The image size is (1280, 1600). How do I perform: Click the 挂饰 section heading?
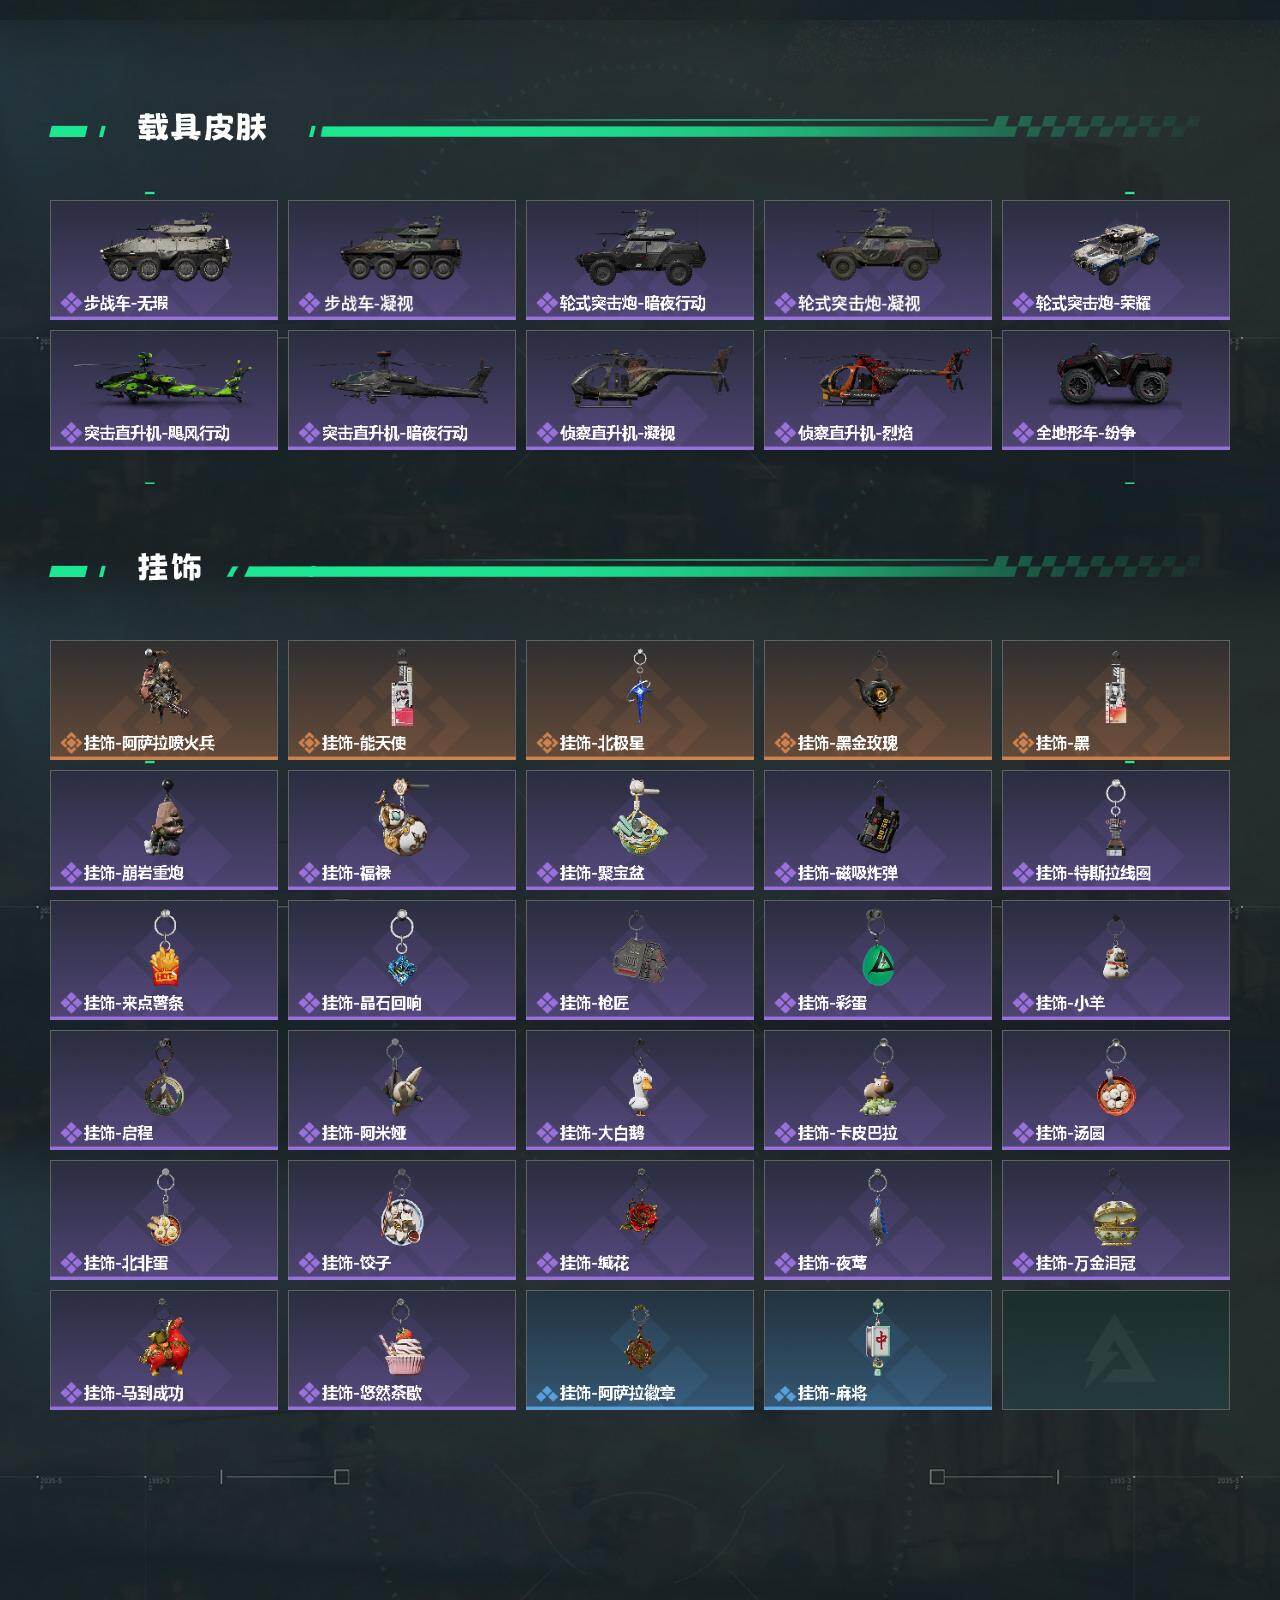tap(170, 568)
